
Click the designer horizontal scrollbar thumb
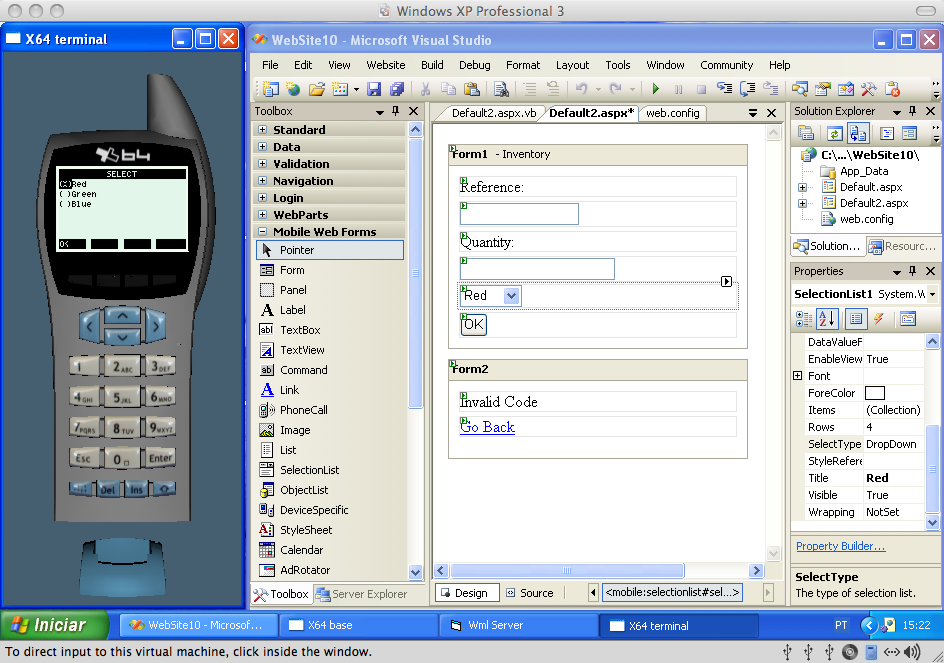(567, 570)
